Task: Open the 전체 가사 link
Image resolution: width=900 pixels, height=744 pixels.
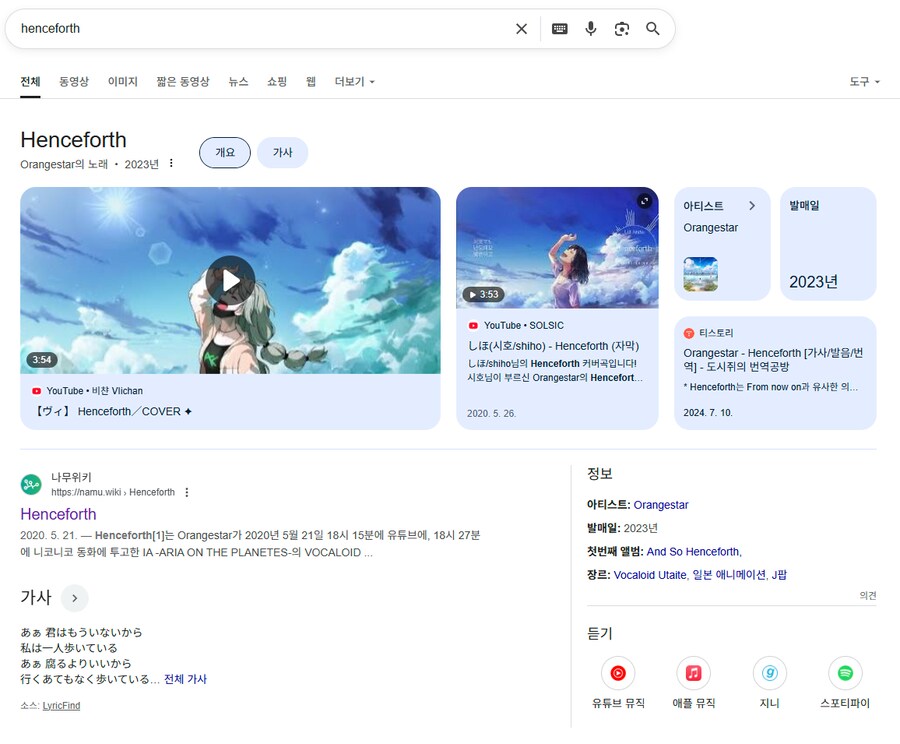Action: point(185,679)
